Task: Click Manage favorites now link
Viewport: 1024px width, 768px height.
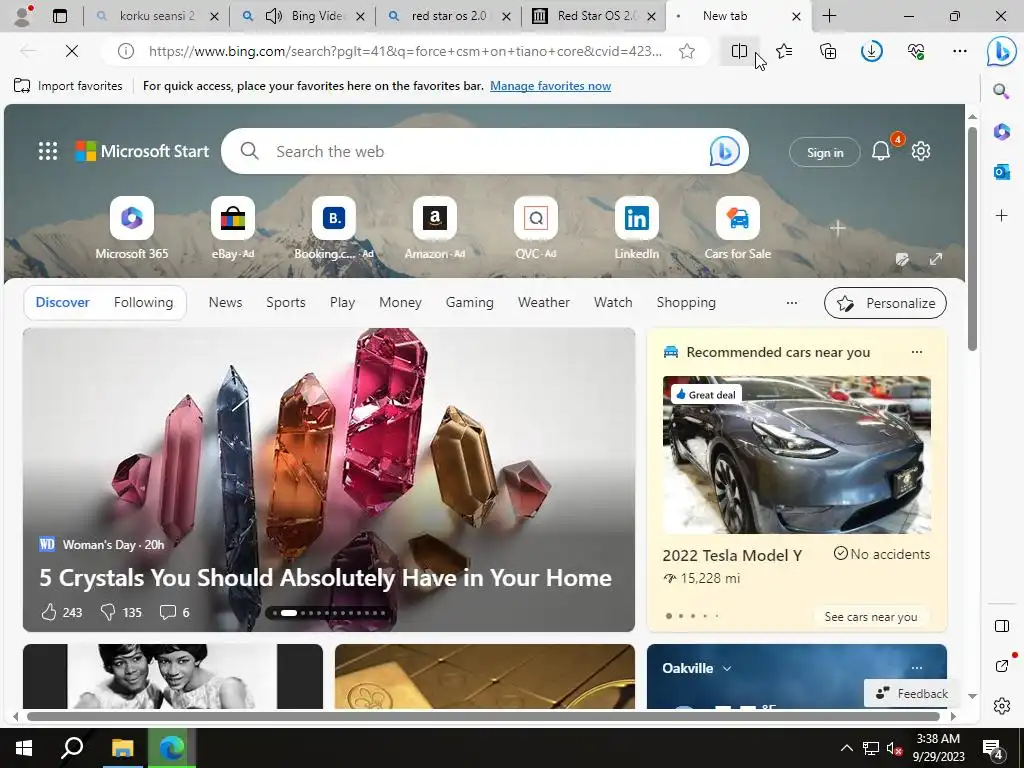Action: 551,86
